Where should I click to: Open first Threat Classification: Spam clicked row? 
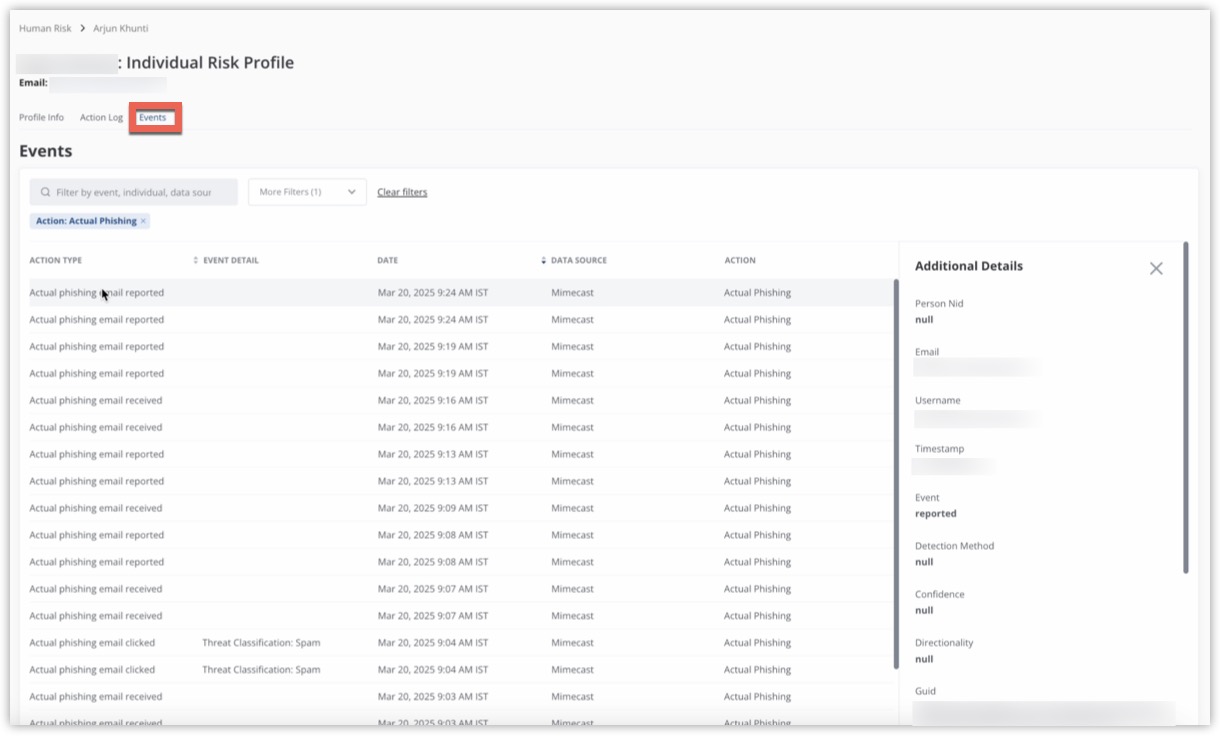pyautogui.click(x=261, y=643)
